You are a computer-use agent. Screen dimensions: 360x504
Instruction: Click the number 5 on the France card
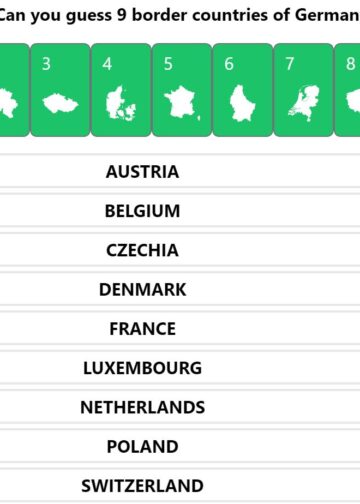pos(168,64)
